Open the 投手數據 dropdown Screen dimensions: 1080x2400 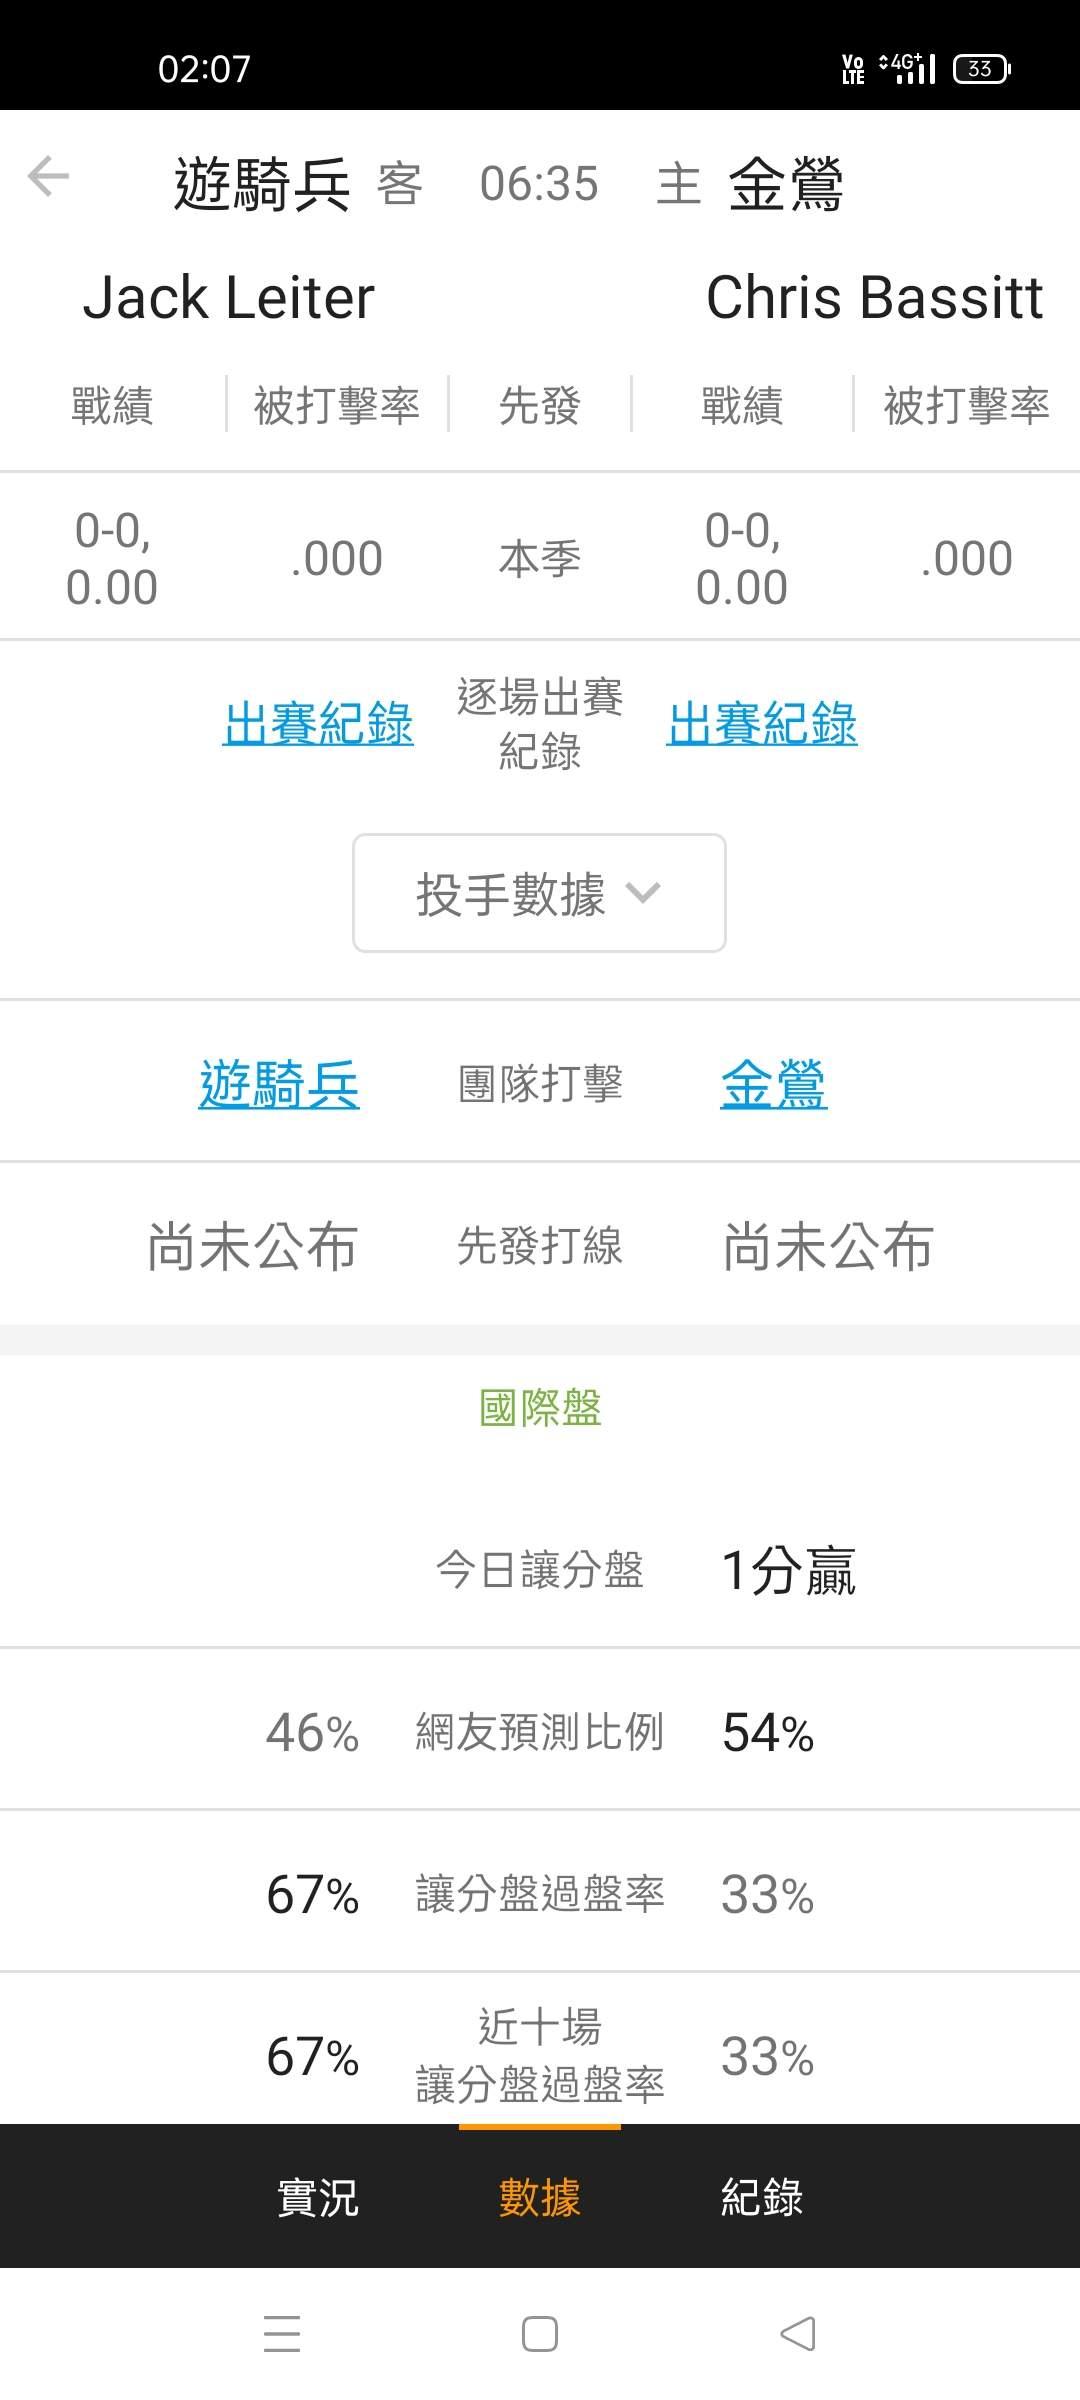(x=539, y=893)
